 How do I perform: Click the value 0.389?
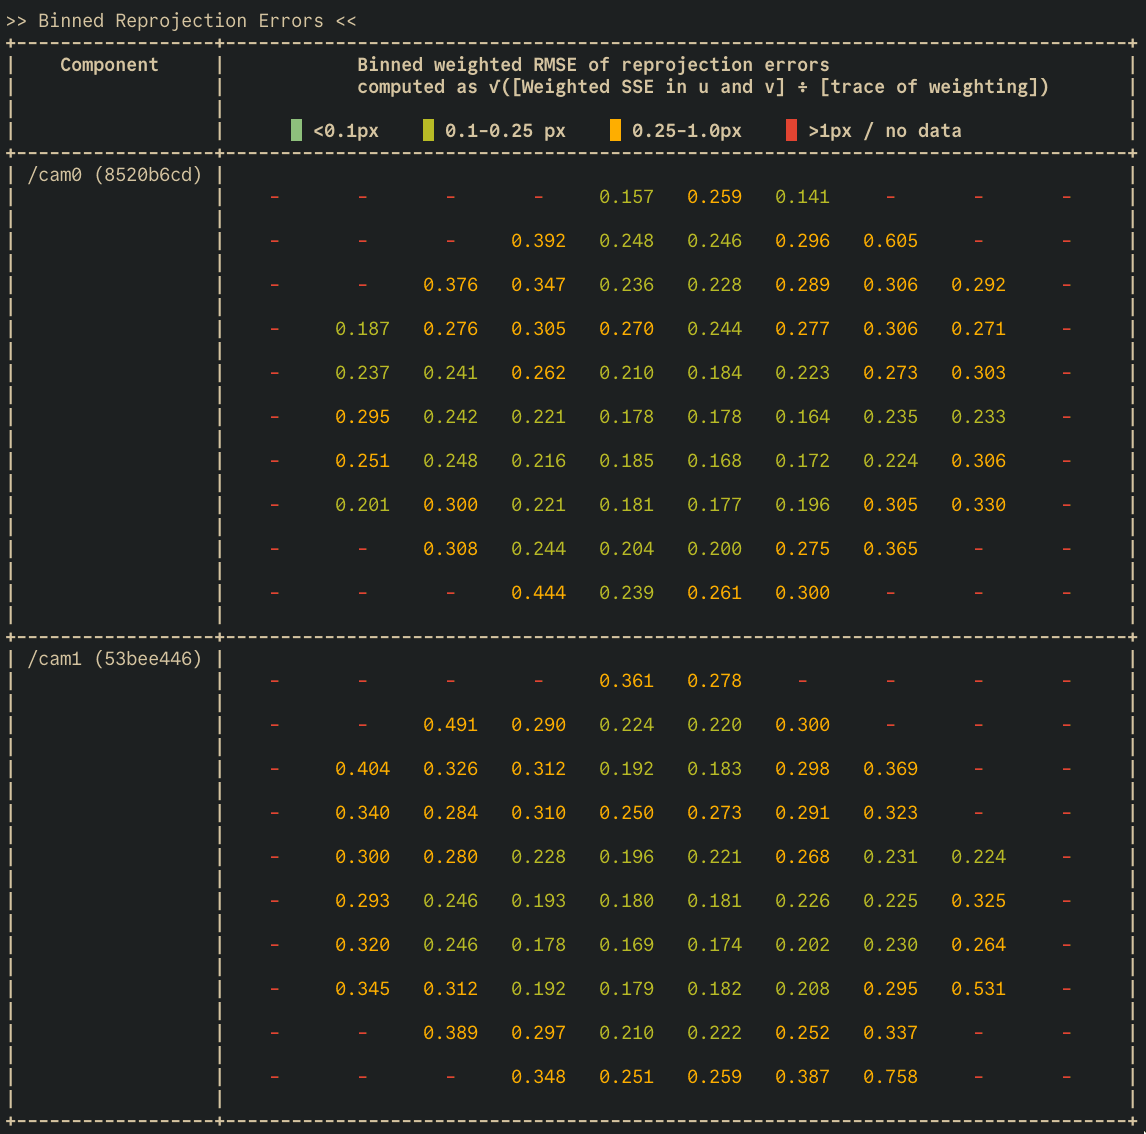(450, 1033)
